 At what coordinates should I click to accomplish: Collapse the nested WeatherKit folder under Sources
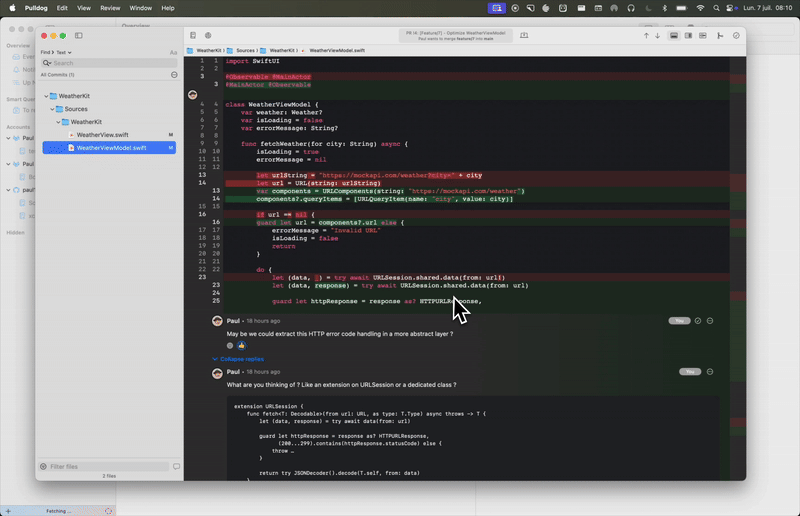(58, 122)
